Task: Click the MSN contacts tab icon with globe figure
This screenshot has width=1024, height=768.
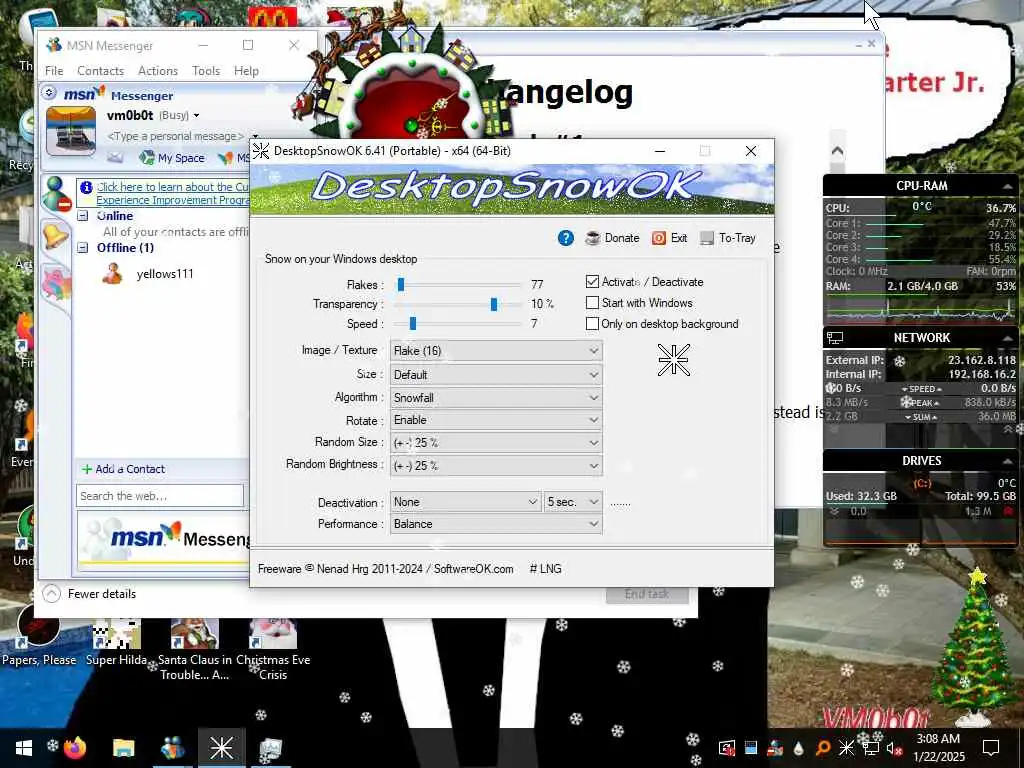Action: pos(57,193)
